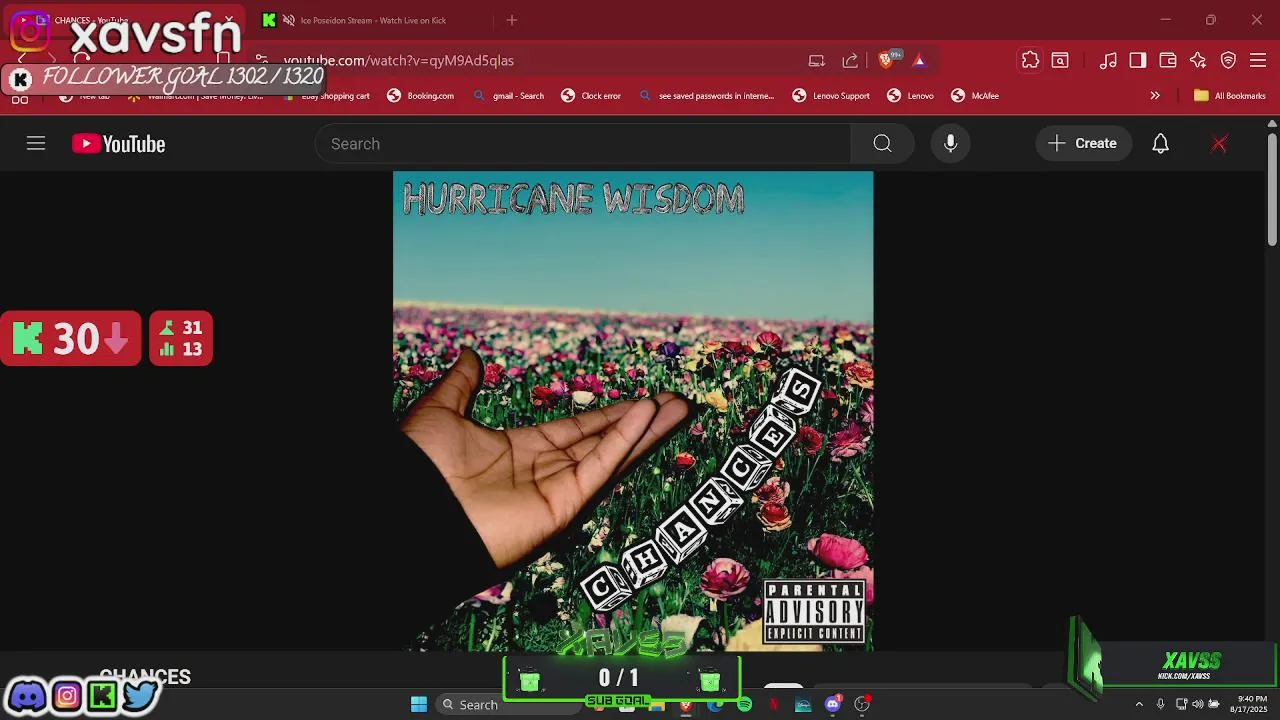Screen dimensions: 1280x720
Task: Click the Create button on YouTube
Action: 1083,144
